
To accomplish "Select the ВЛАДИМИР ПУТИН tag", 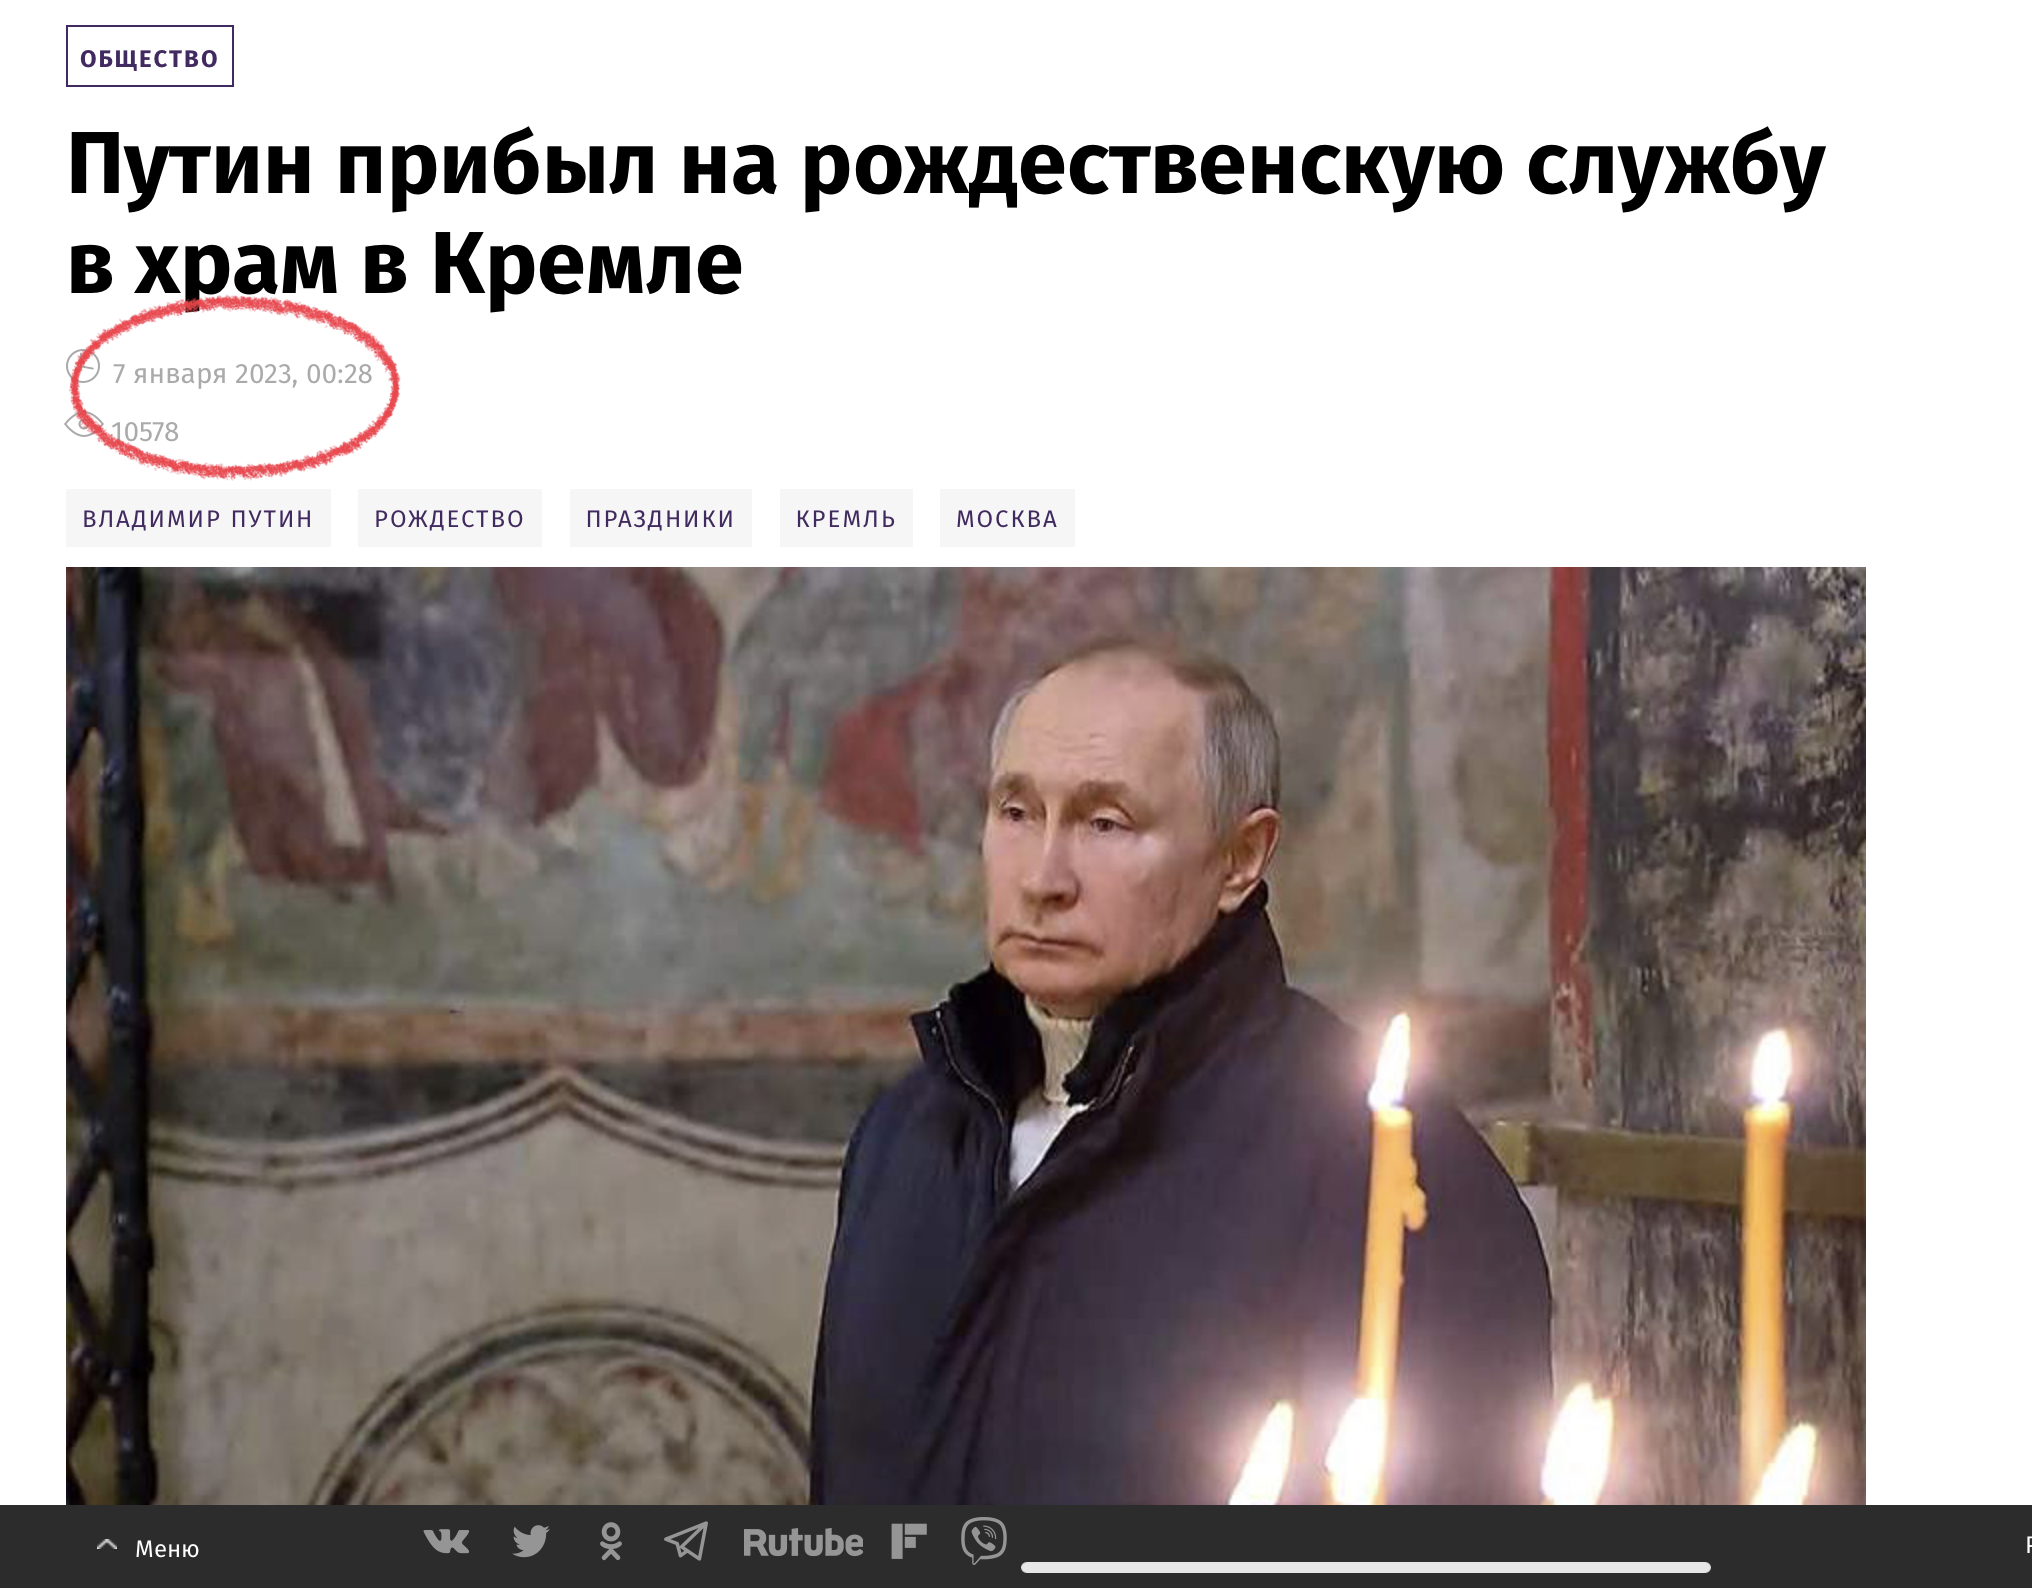I will click(198, 518).
